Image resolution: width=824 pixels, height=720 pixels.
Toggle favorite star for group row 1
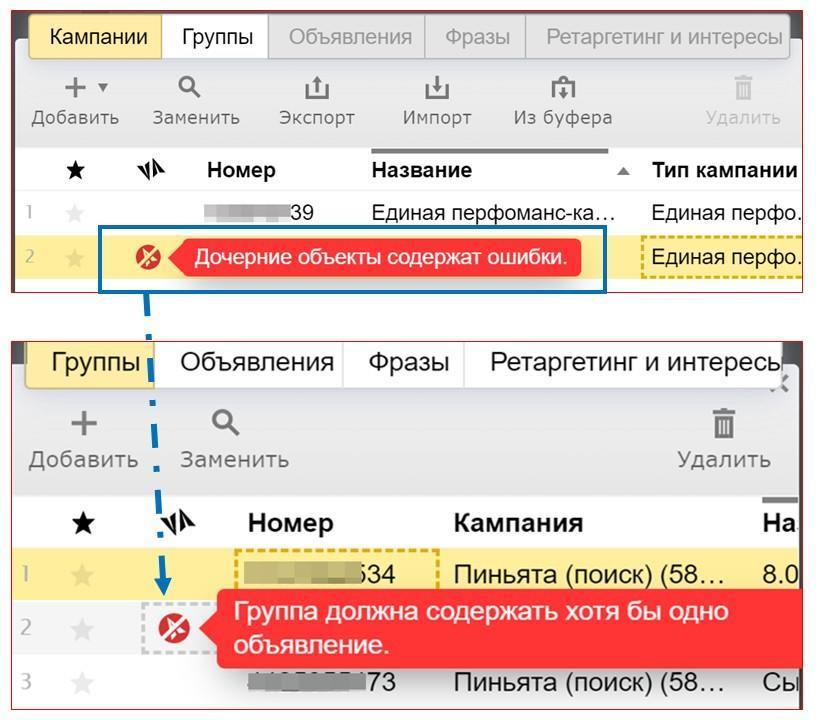82,574
